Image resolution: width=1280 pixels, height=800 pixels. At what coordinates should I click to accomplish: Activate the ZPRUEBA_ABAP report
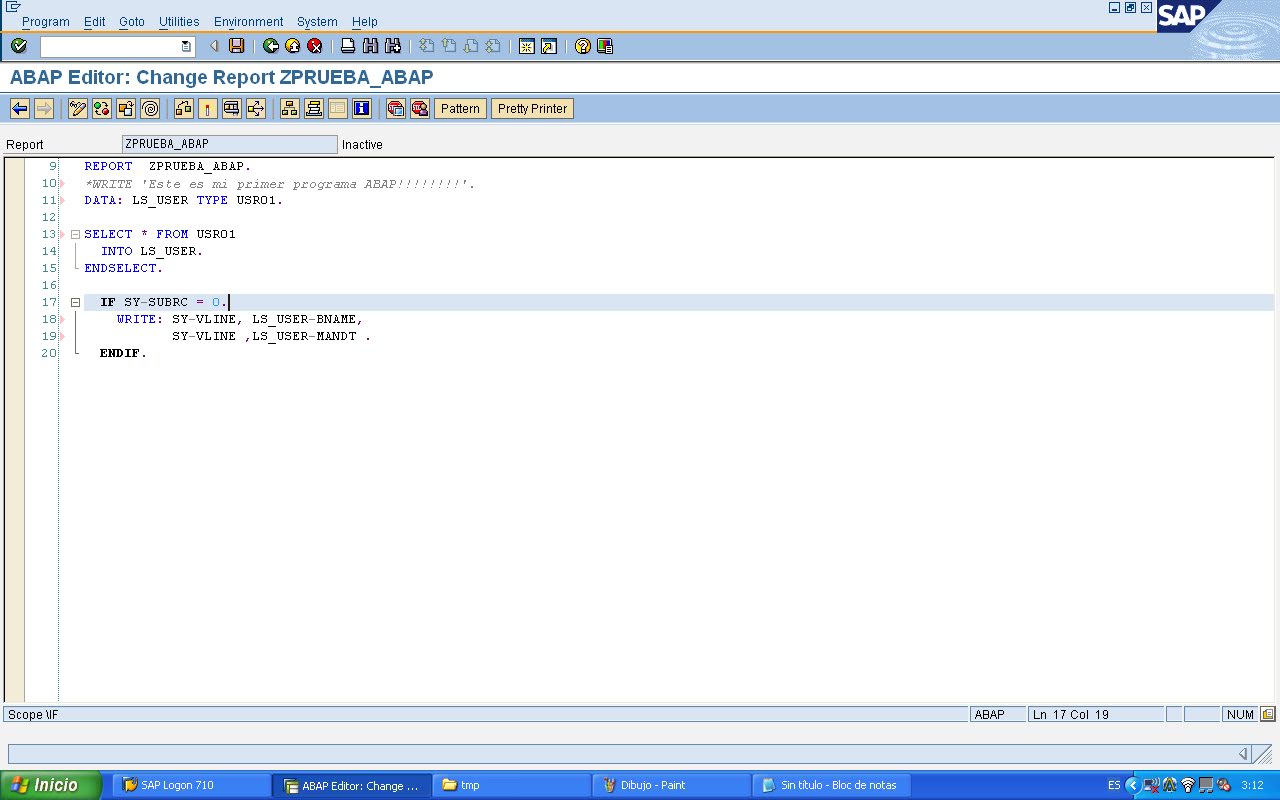[x=125, y=108]
